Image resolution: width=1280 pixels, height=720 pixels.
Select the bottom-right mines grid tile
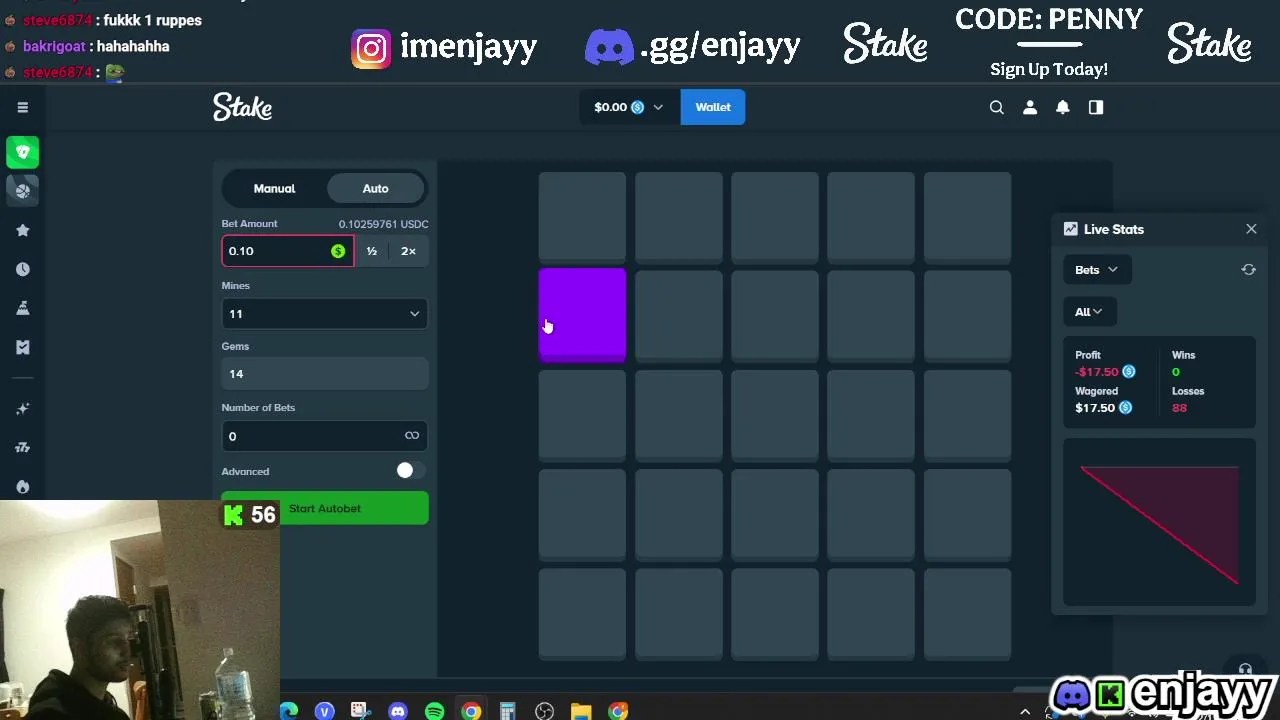point(967,614)
